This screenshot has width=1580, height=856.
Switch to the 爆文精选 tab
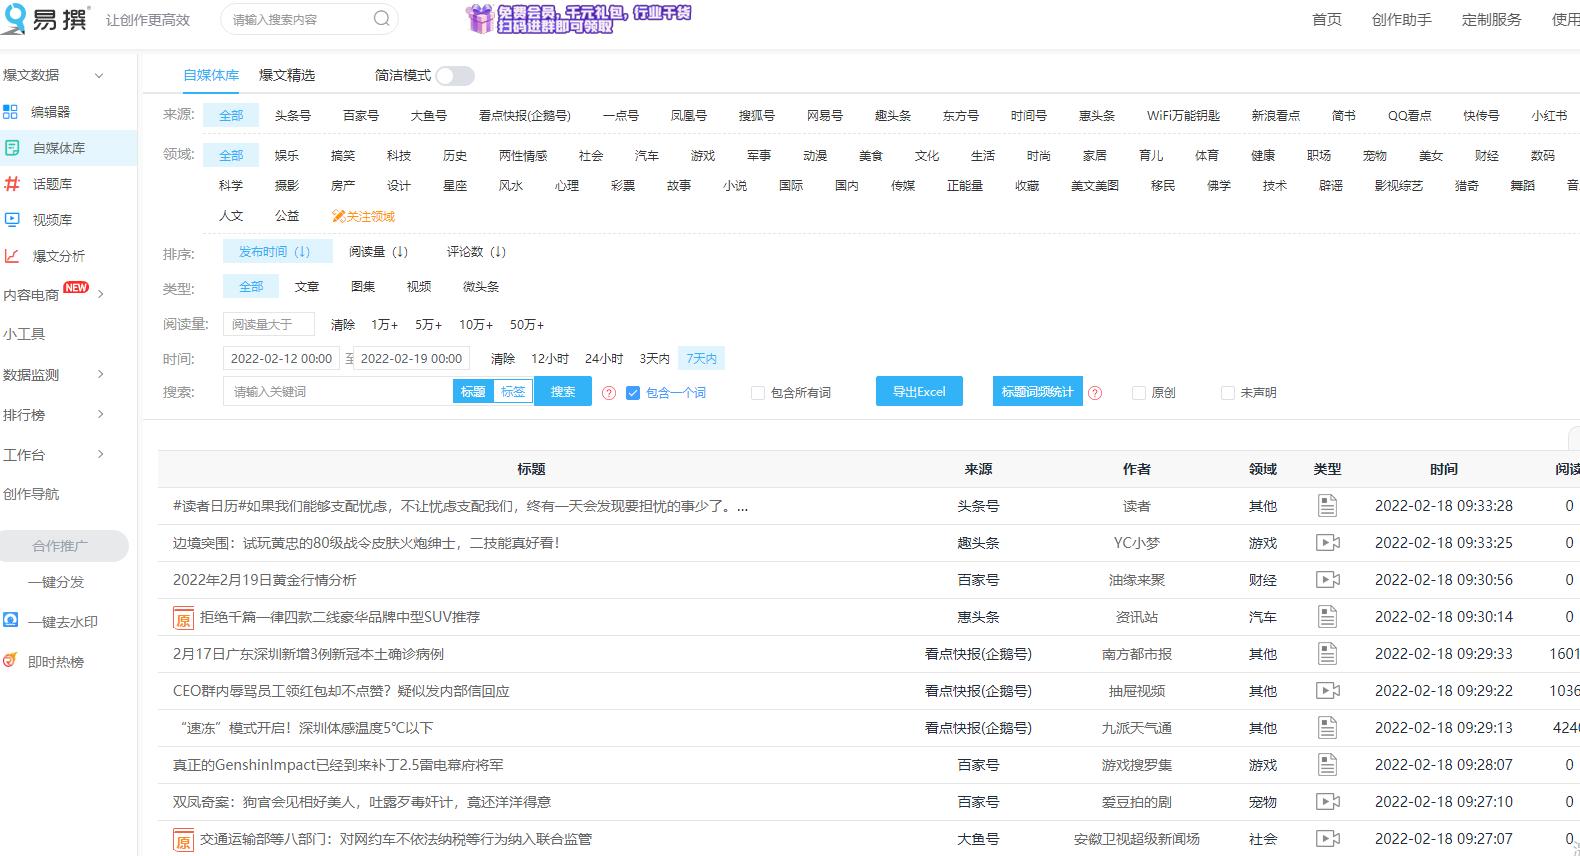(x=287, y=75)
